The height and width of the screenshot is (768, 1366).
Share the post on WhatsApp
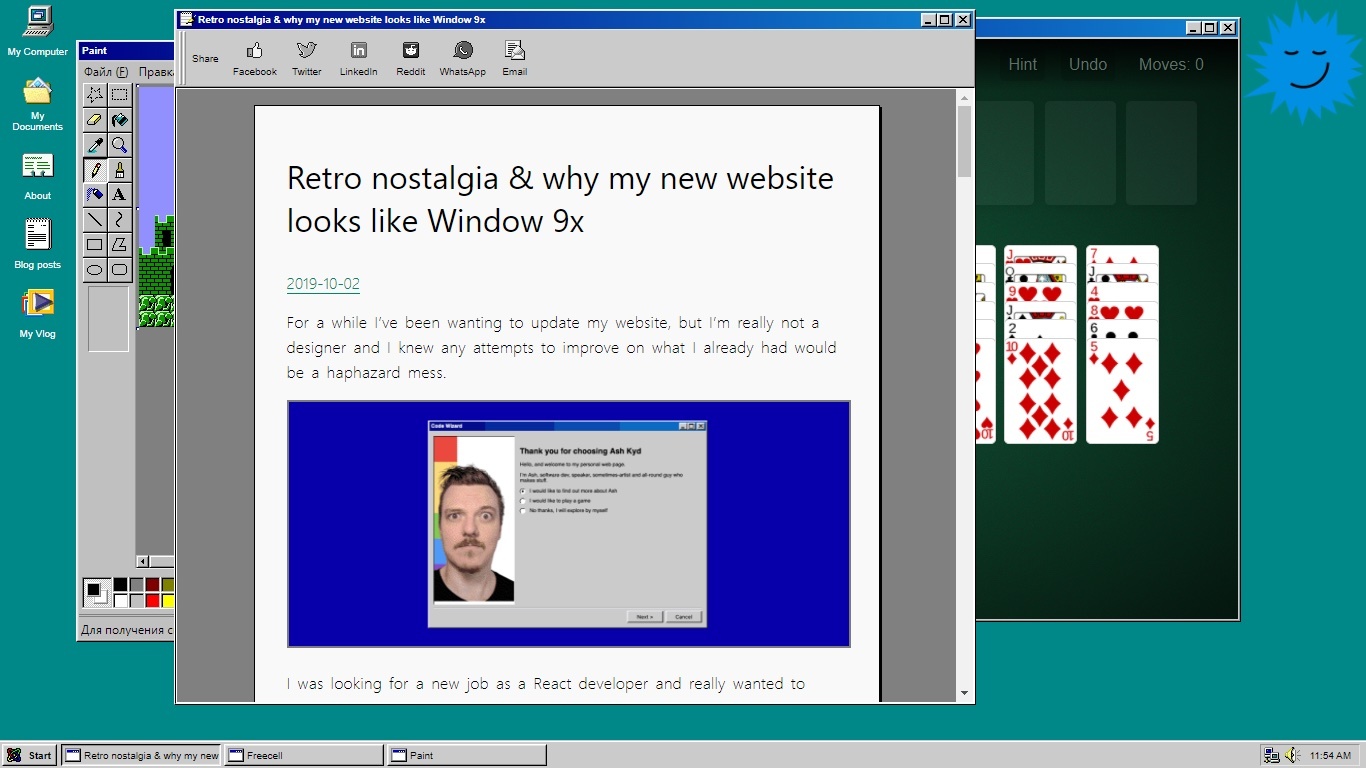pyautogui.click(x=462, y=58)
